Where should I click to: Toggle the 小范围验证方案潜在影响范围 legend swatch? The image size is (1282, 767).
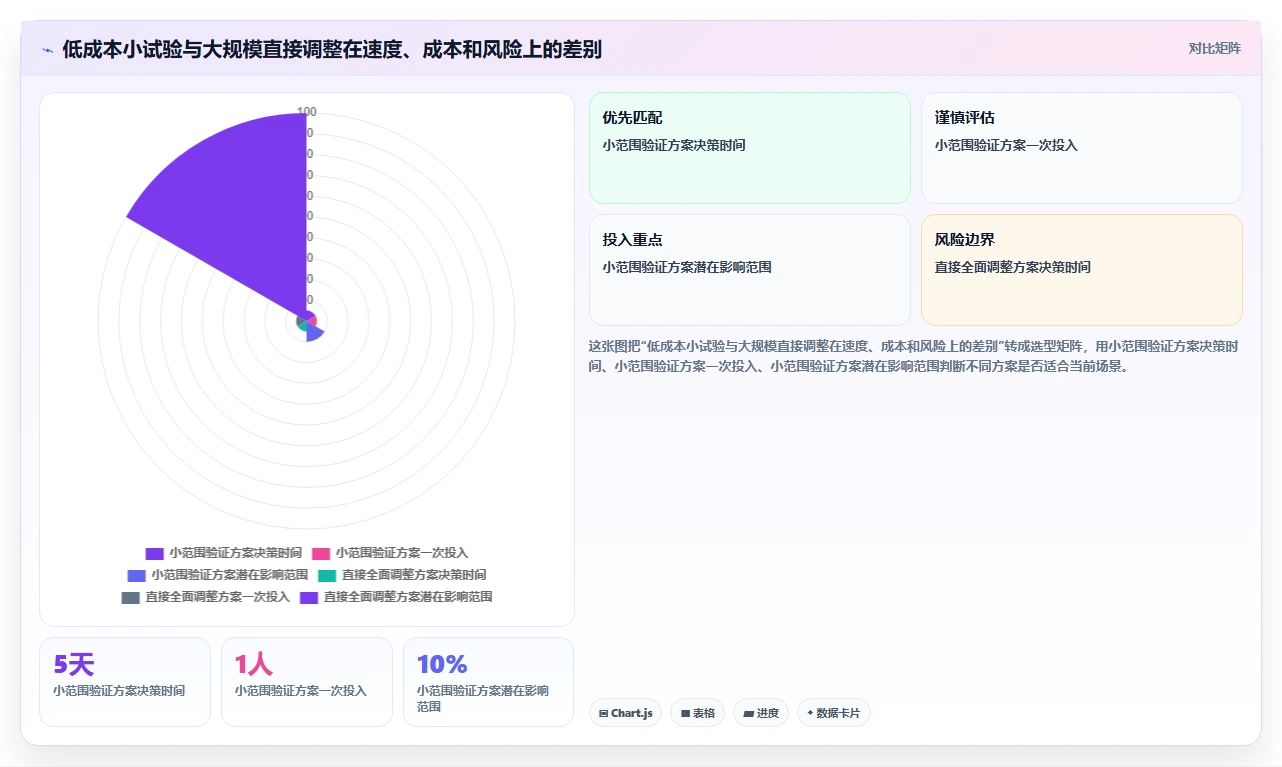pos(136,575)
